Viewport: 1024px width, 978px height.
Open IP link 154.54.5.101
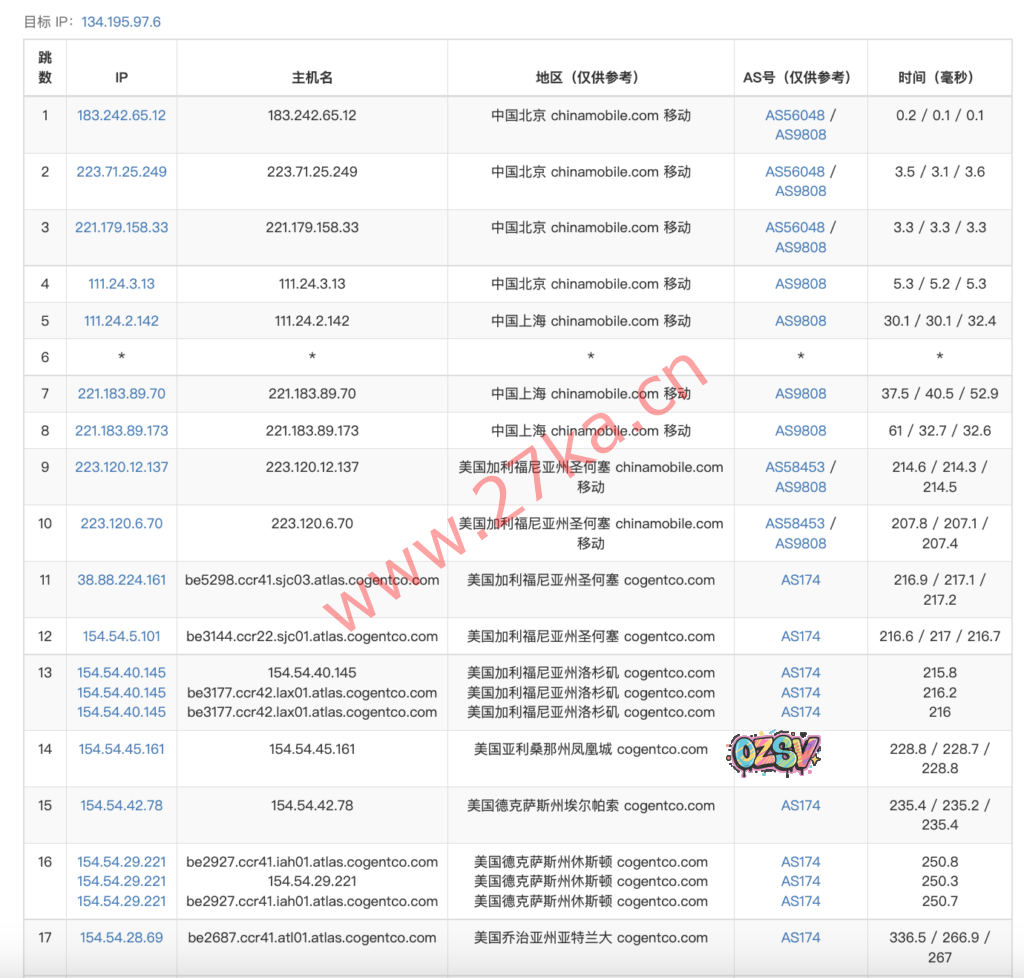pos(121,636)
